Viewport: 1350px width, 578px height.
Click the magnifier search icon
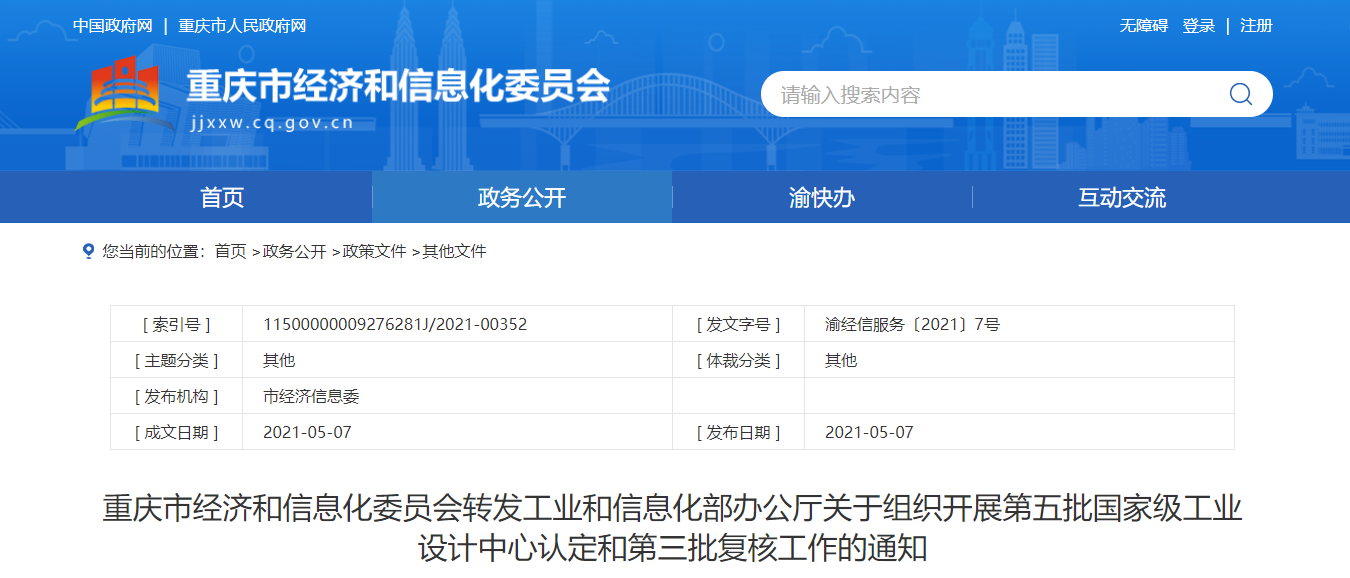coord(1240,94)
